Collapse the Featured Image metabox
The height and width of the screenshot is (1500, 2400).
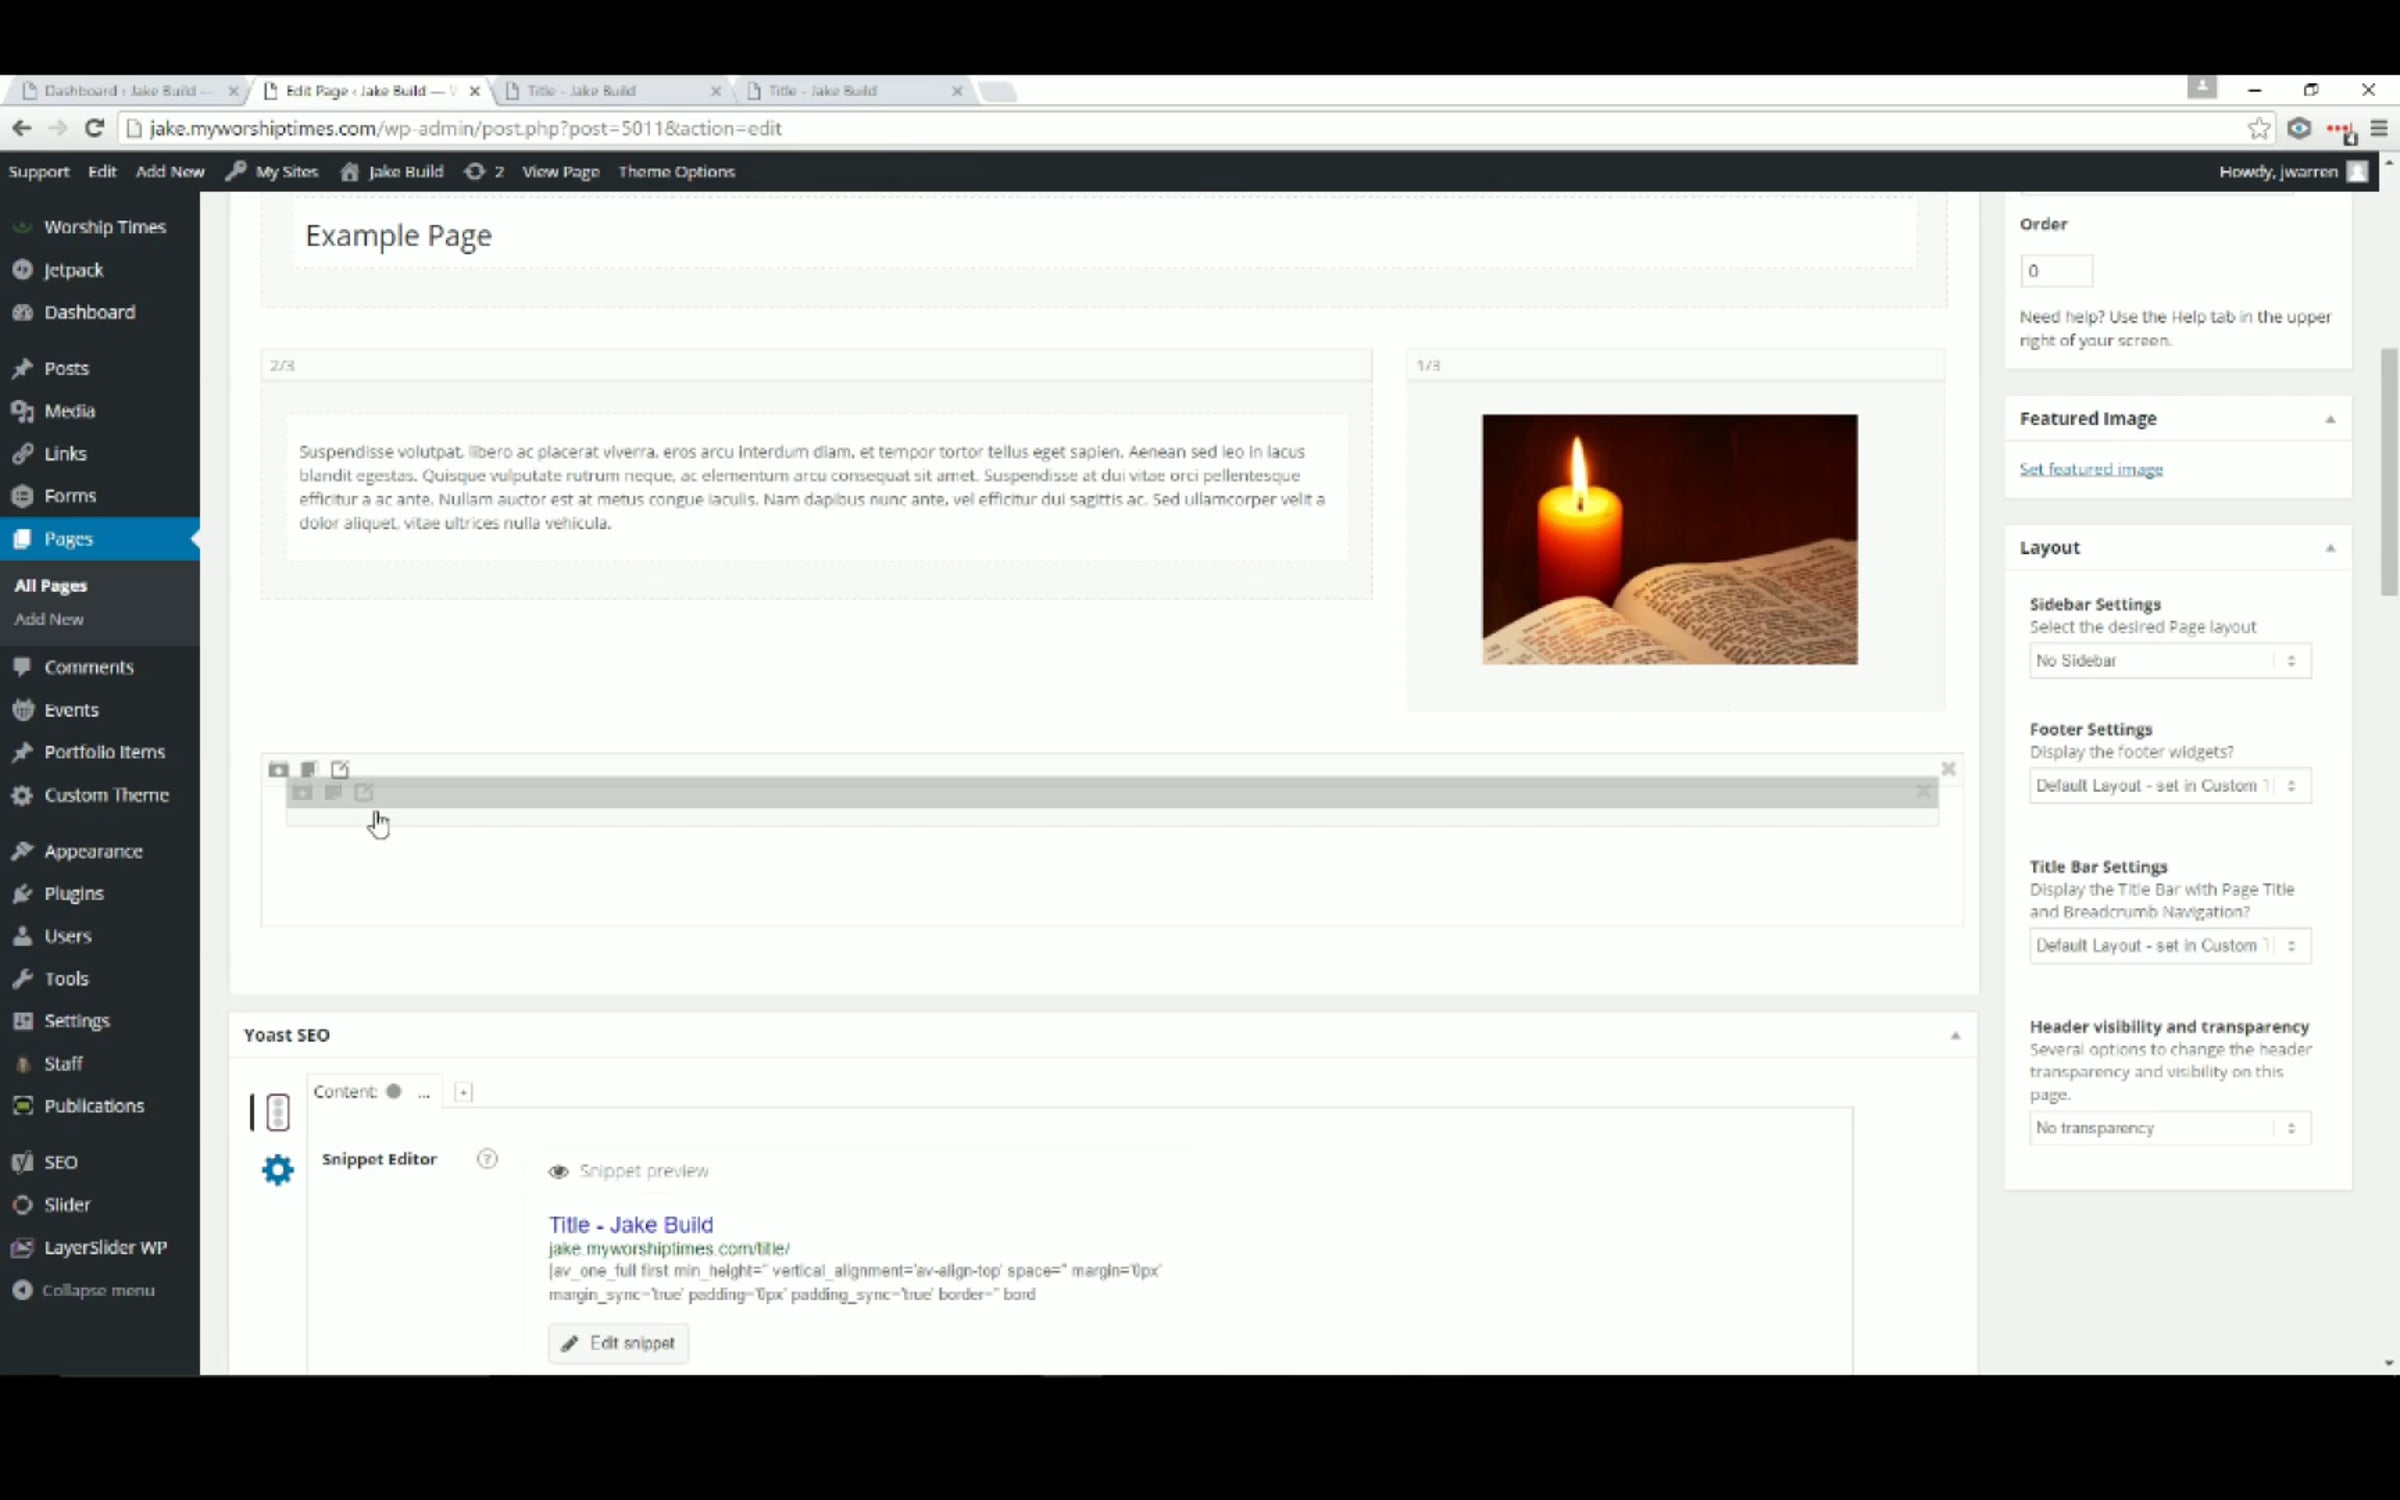coord(2330,419)
